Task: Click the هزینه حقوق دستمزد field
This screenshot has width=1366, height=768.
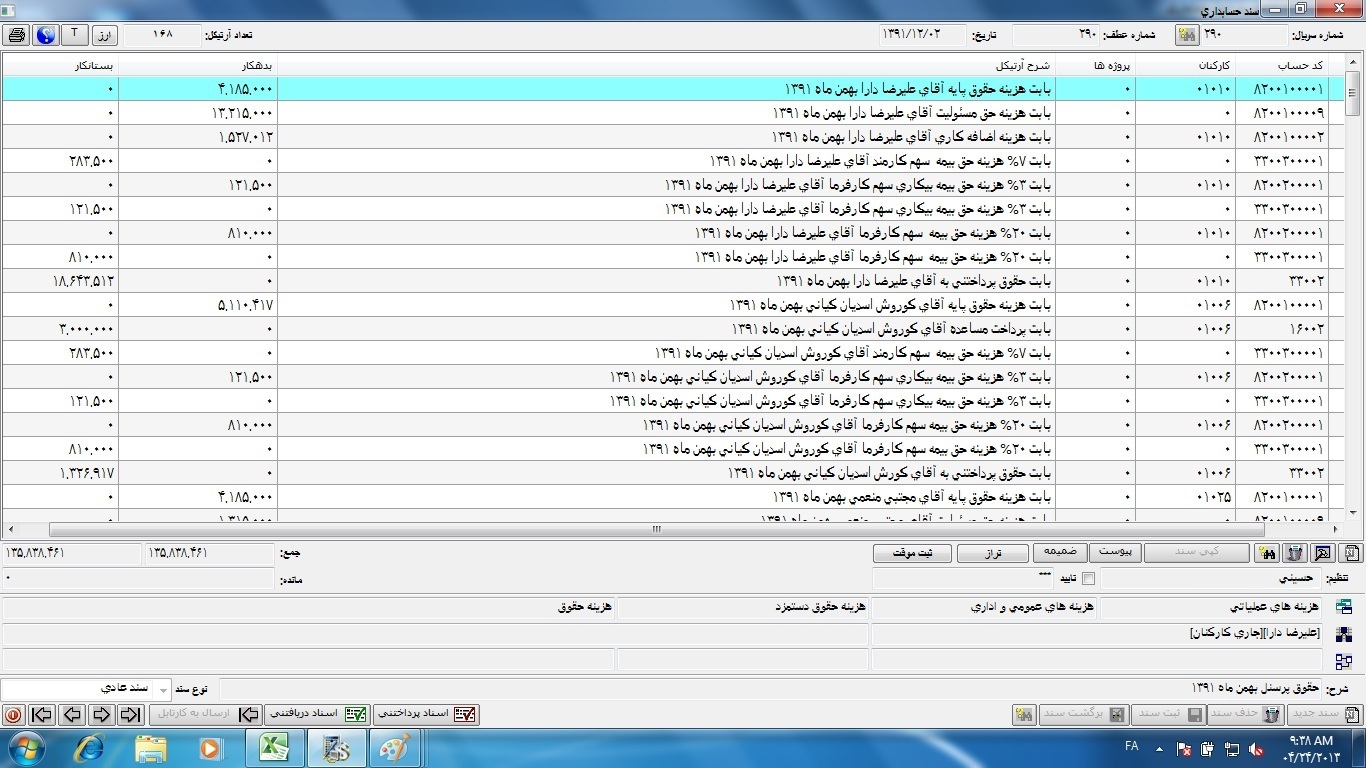Action: point(743,607)
